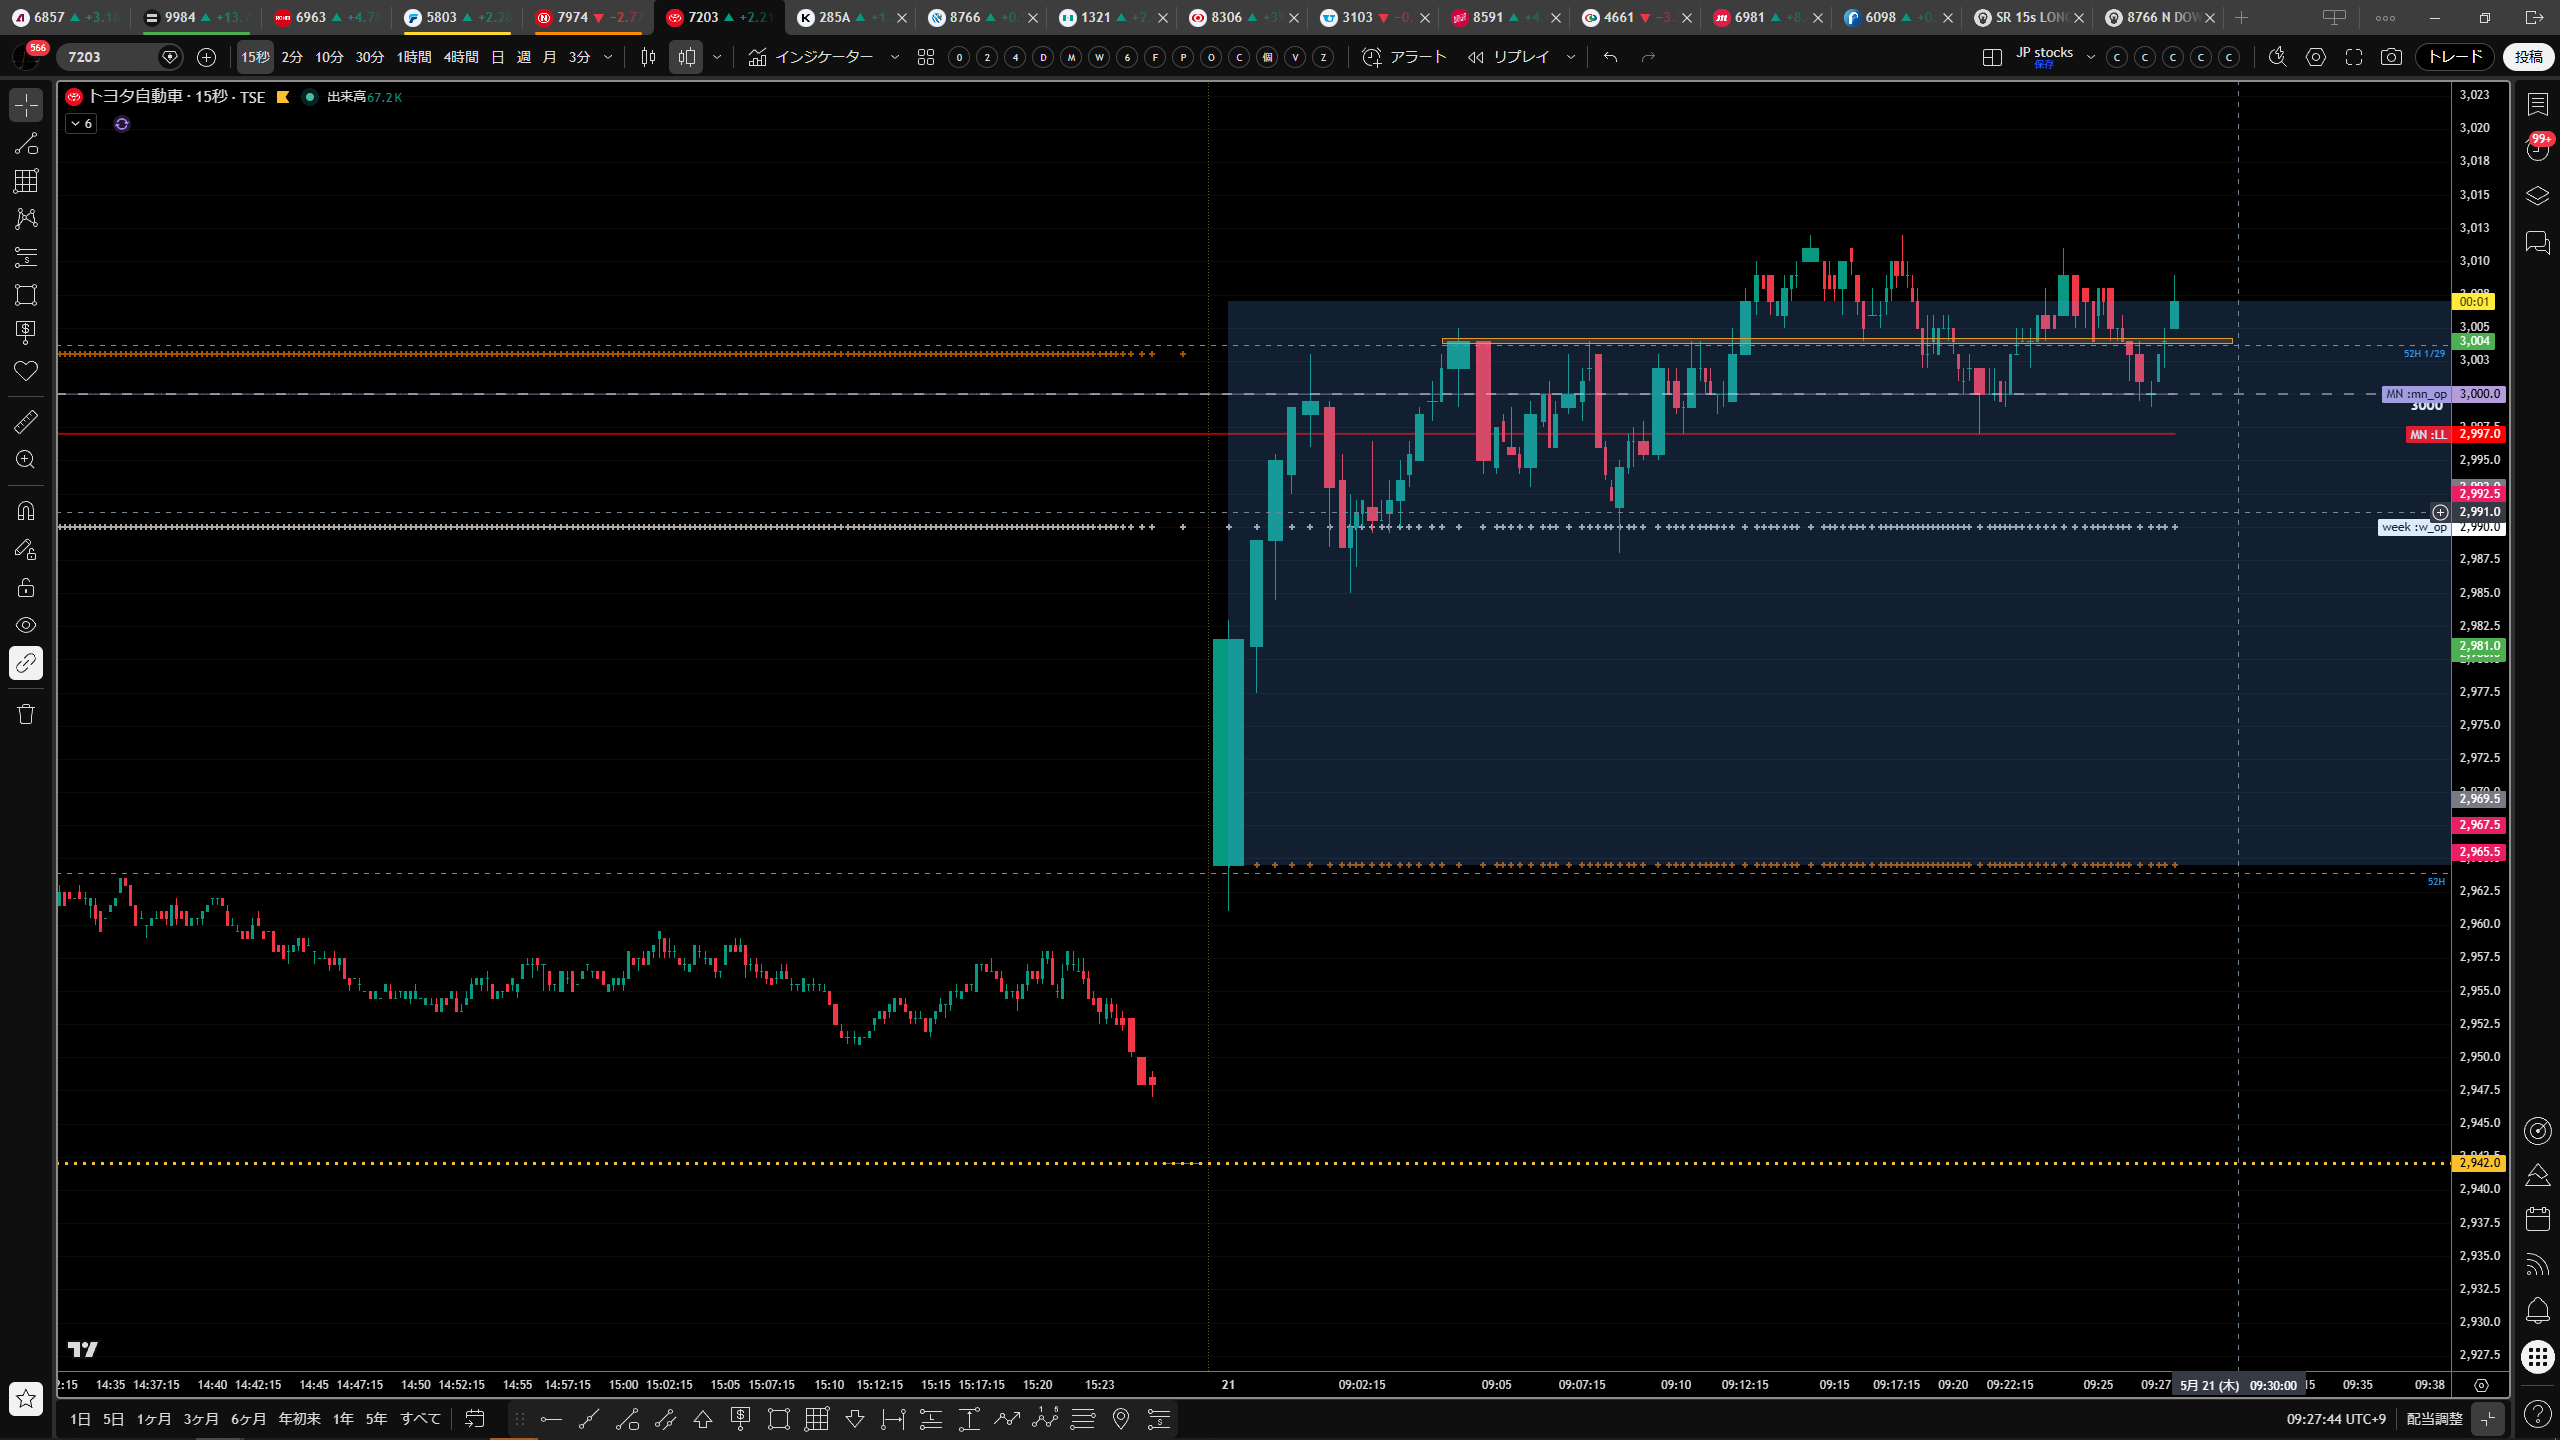This screenshot has height=1440, width=2560.
Task: Open the Fibonacci retracement tool group
Action: (x=26, y=181)
